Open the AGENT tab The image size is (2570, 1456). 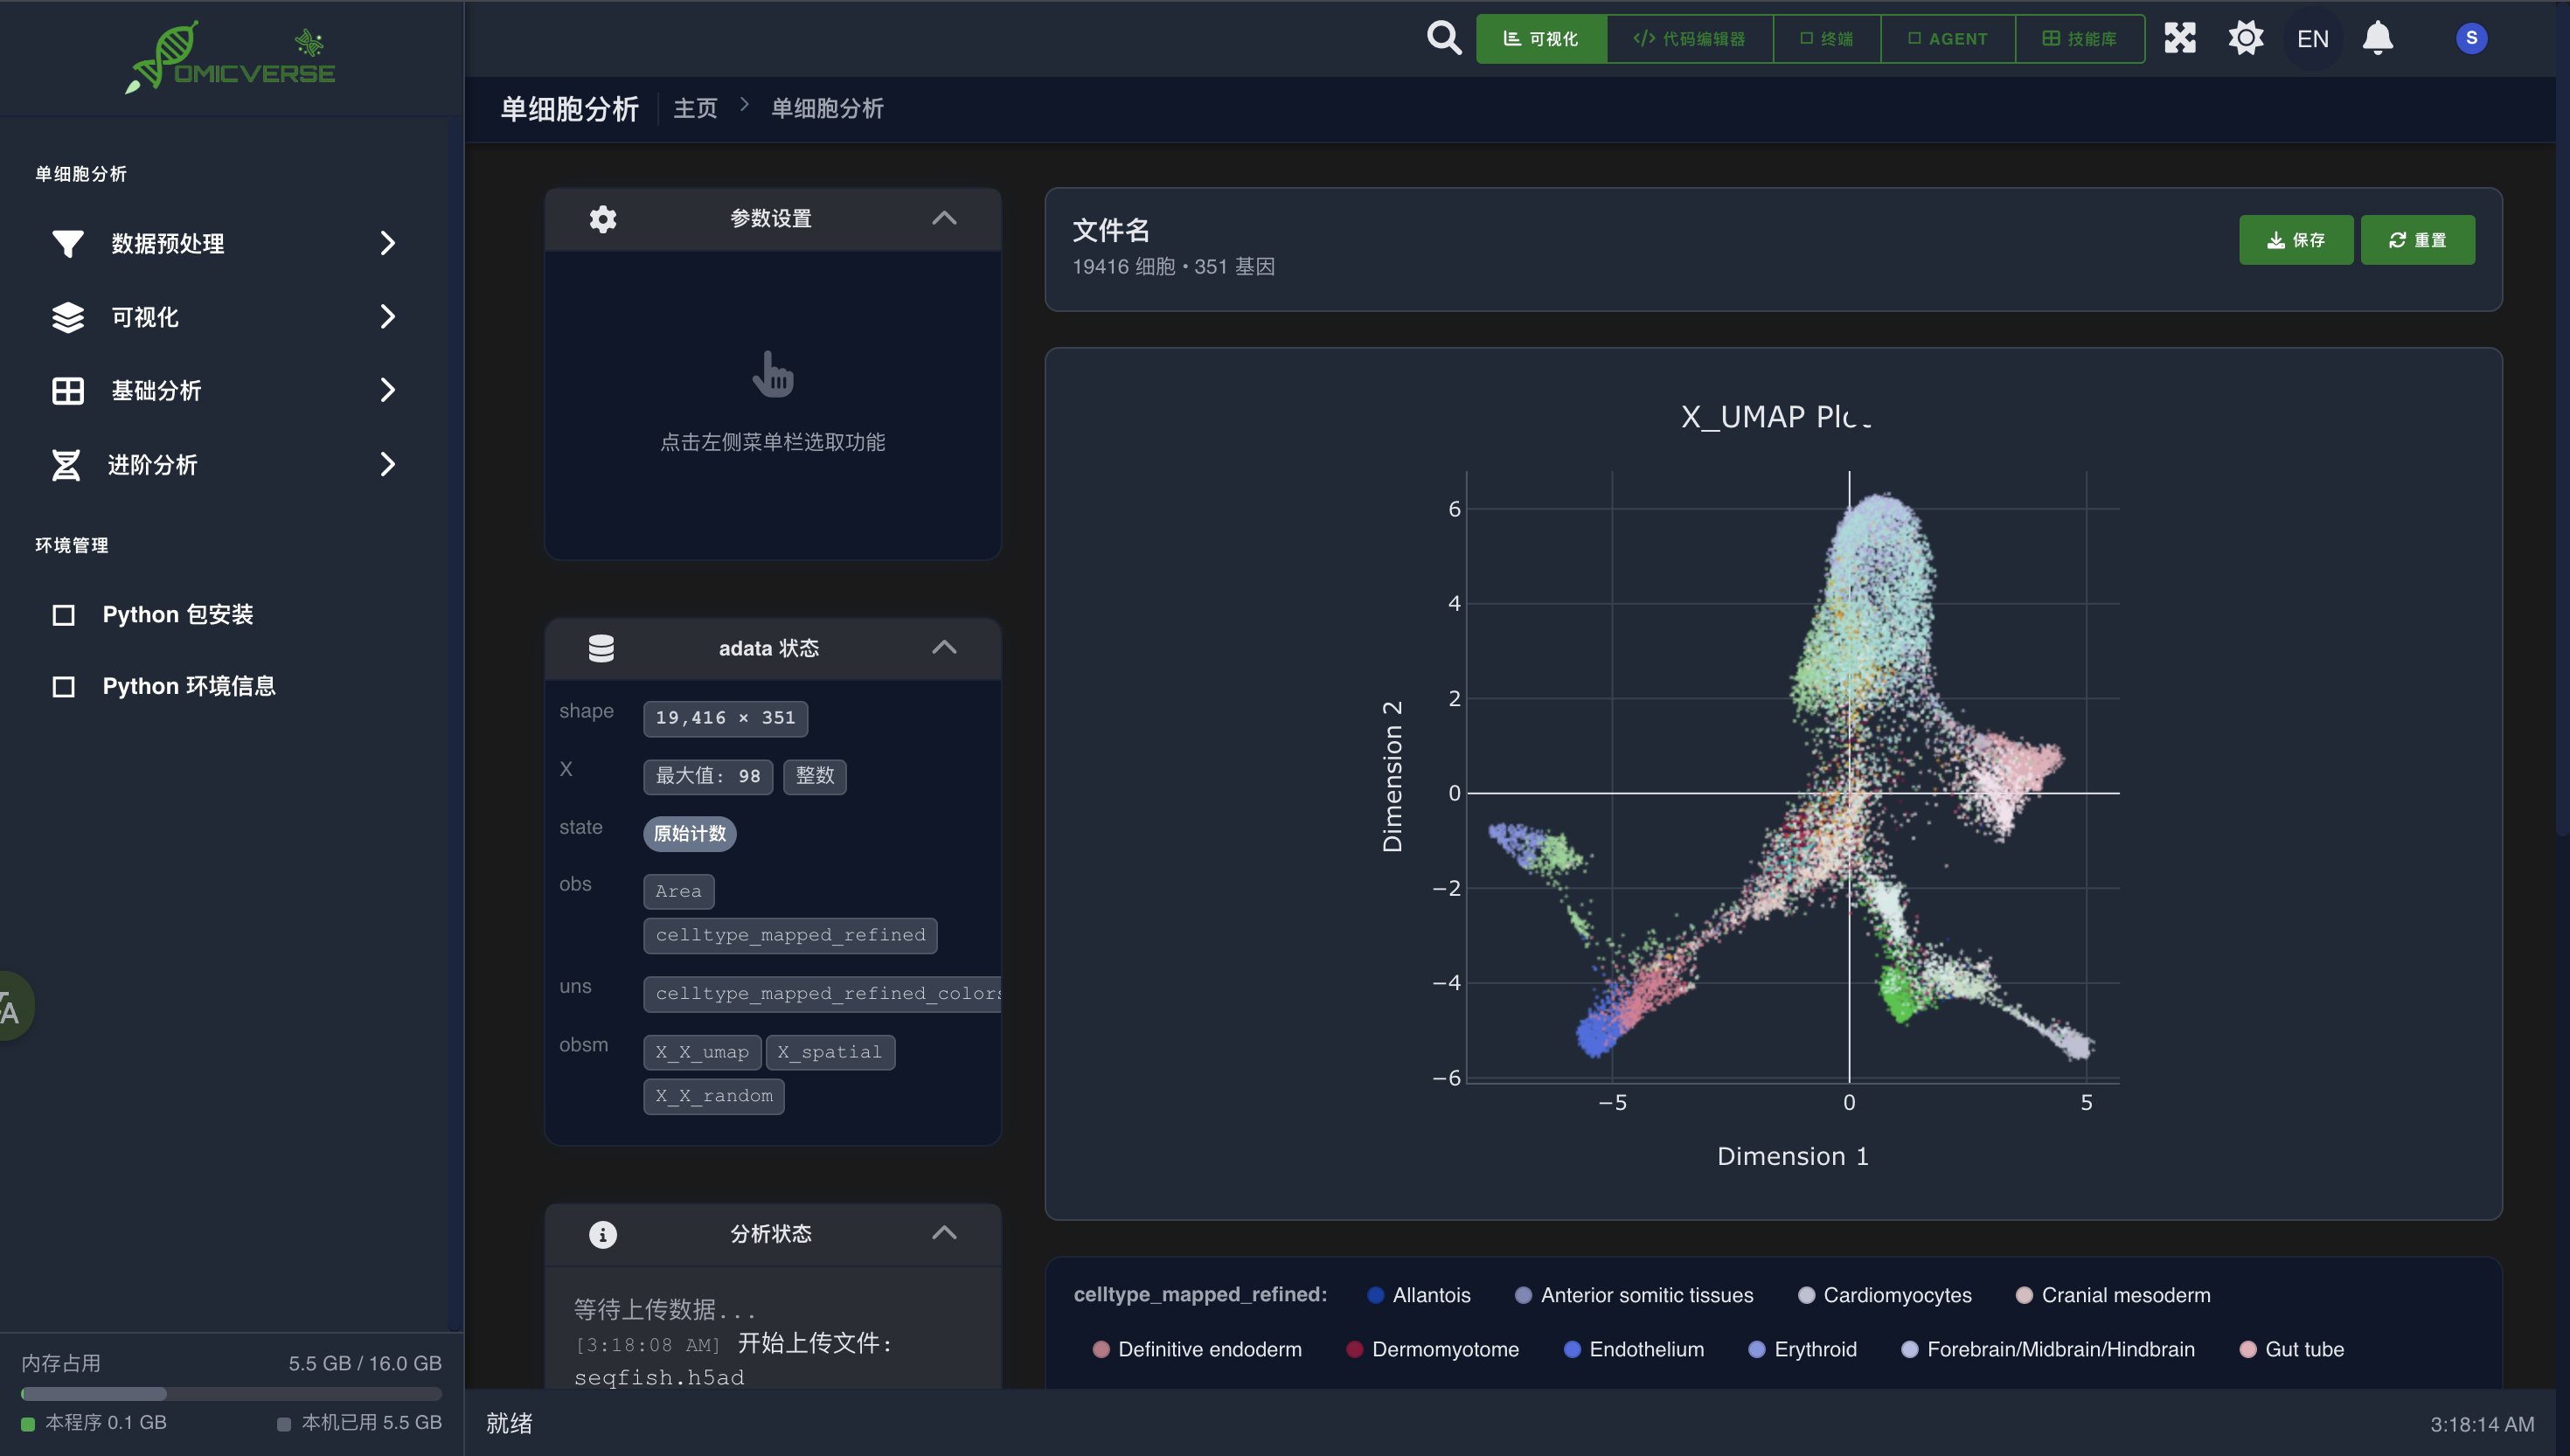pyautogui.click(x=1946, y=38)
